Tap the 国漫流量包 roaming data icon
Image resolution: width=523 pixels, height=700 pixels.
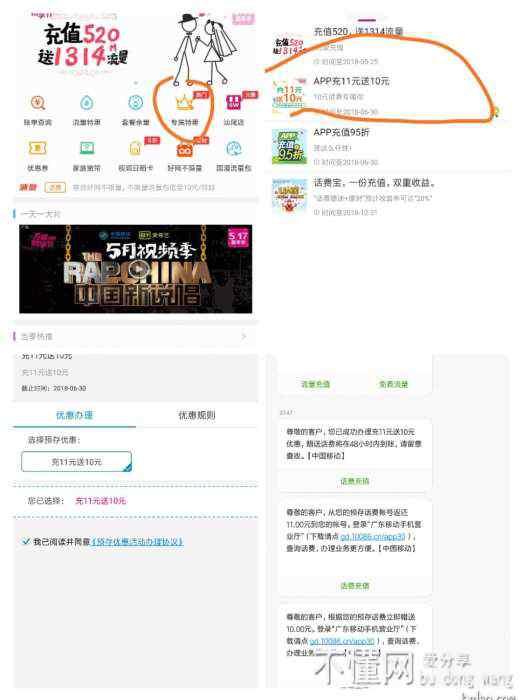coord(234,149)
